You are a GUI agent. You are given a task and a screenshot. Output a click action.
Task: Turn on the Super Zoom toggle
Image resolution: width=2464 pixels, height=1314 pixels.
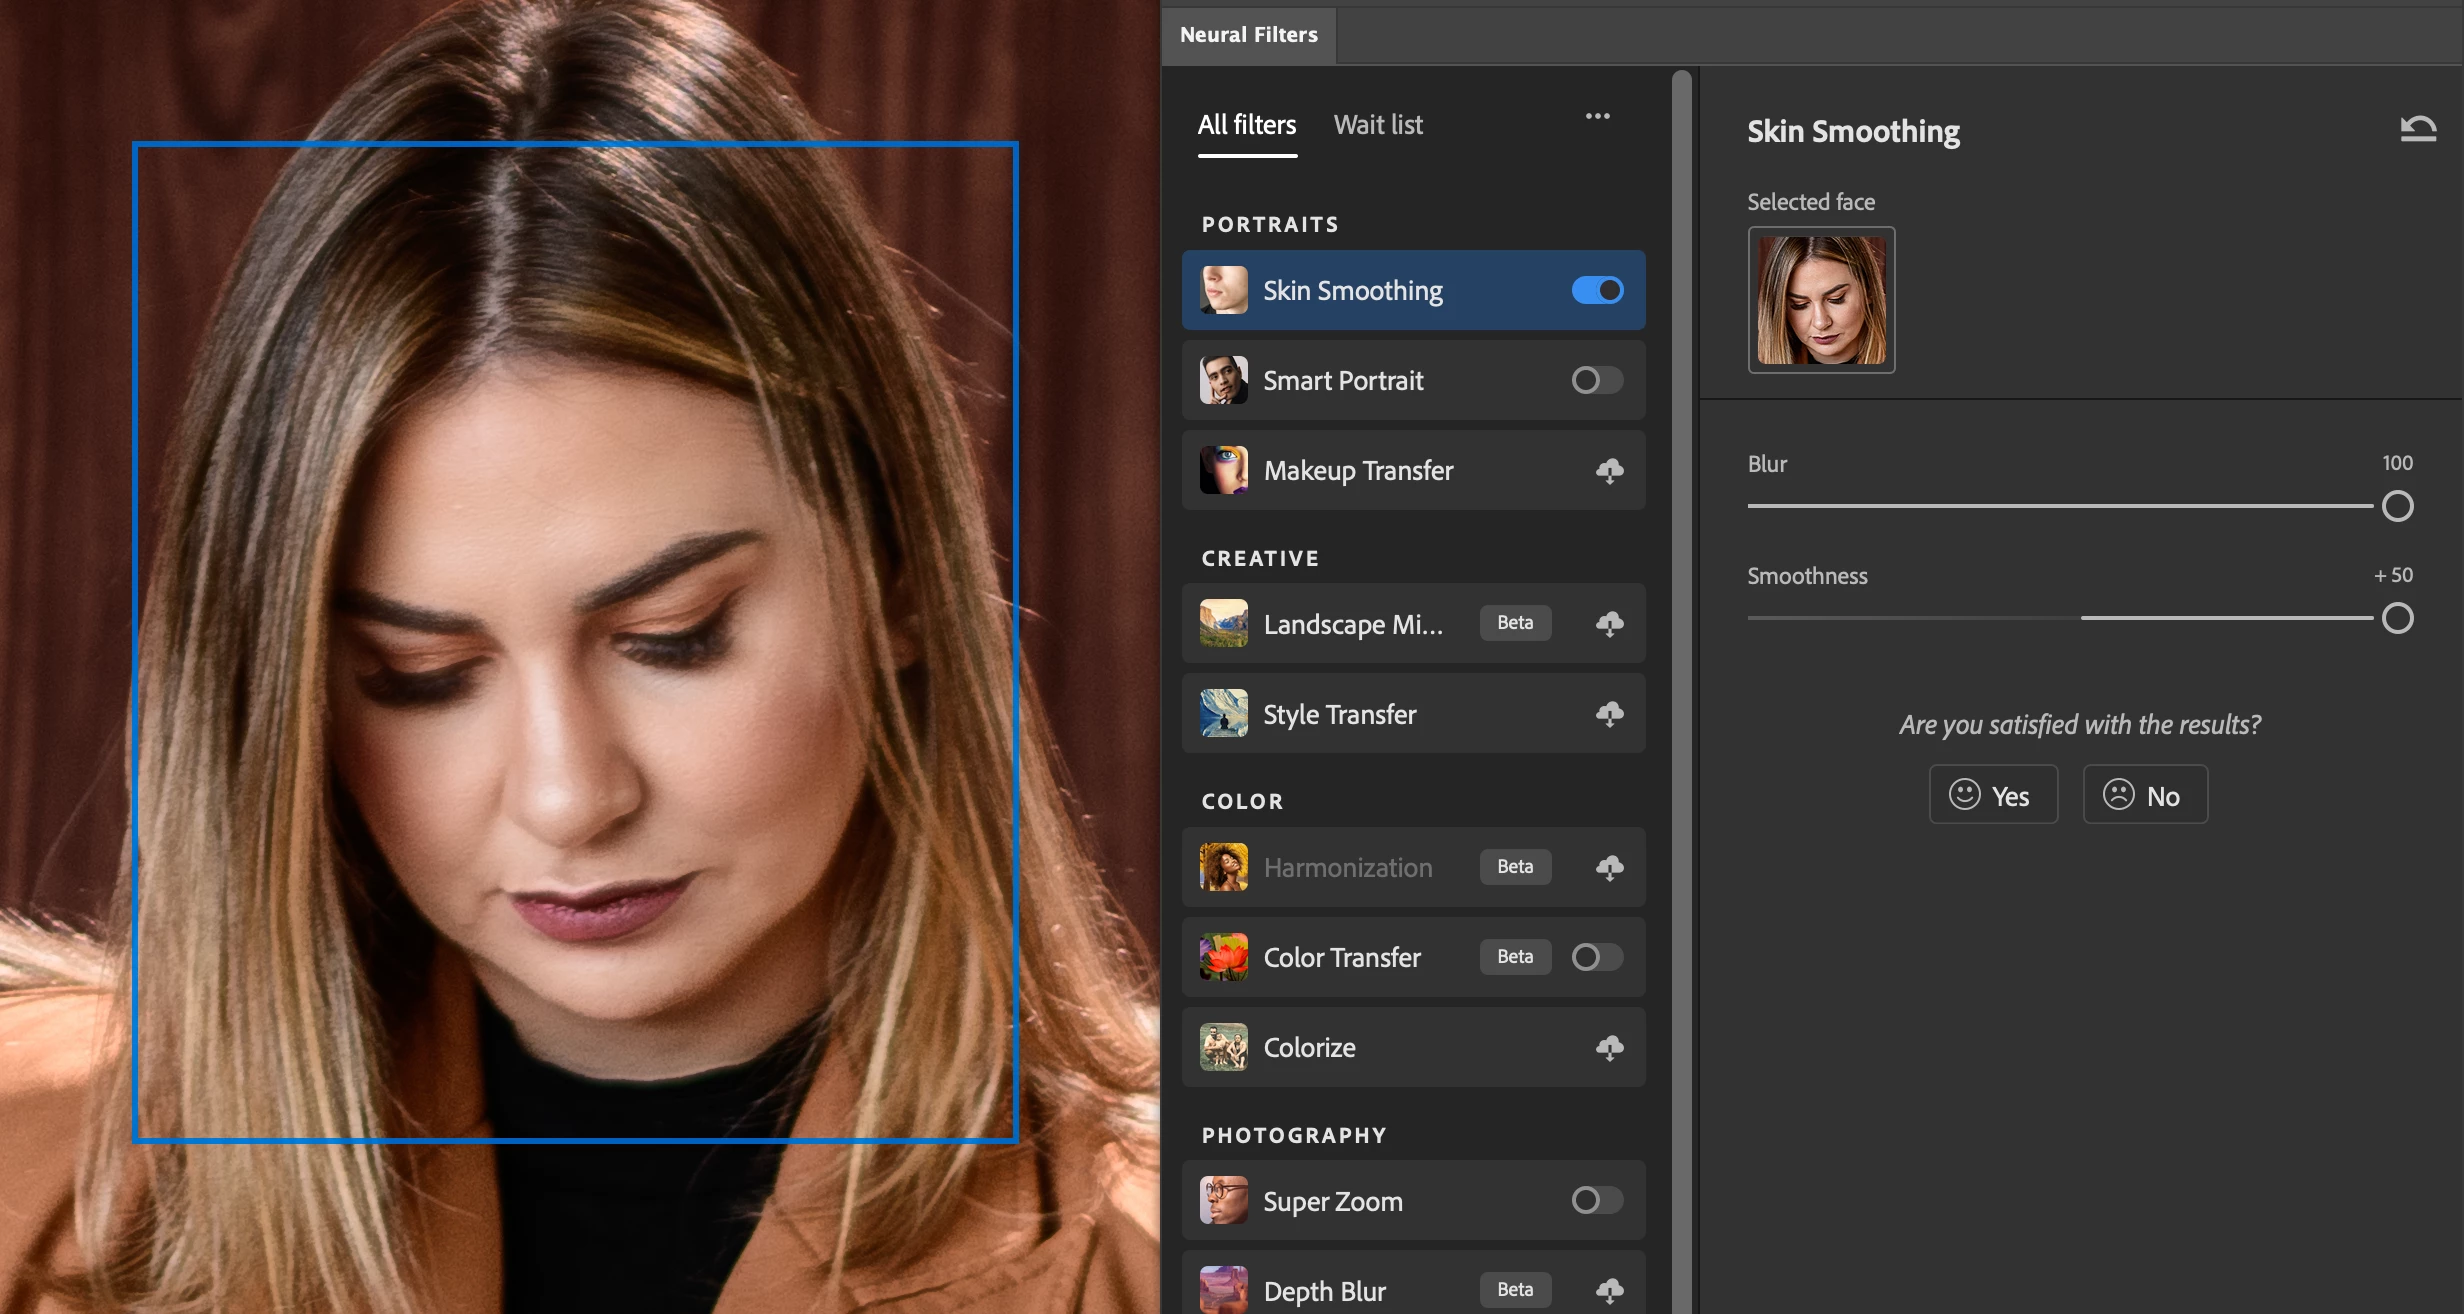click(1597, 1200)
